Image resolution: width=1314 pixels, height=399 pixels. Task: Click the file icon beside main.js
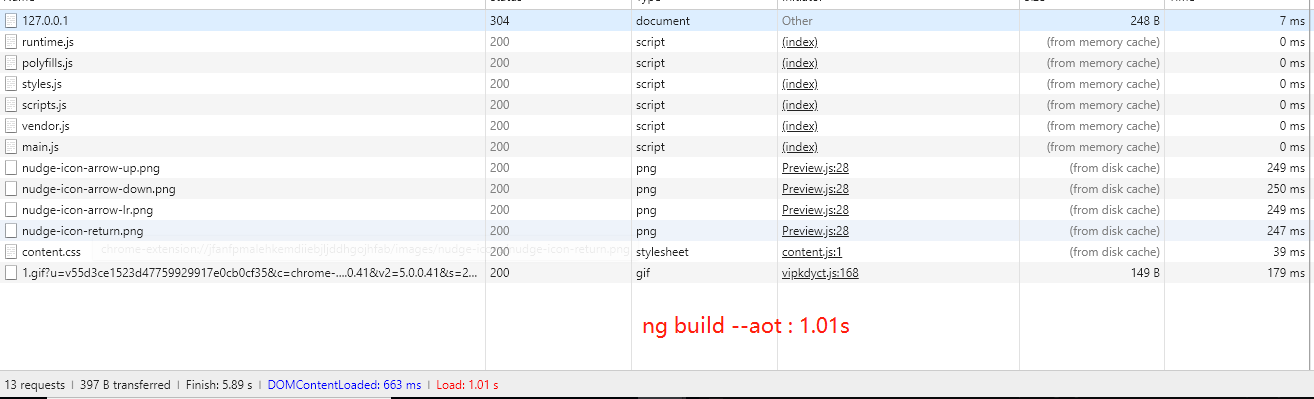[11, 147]
